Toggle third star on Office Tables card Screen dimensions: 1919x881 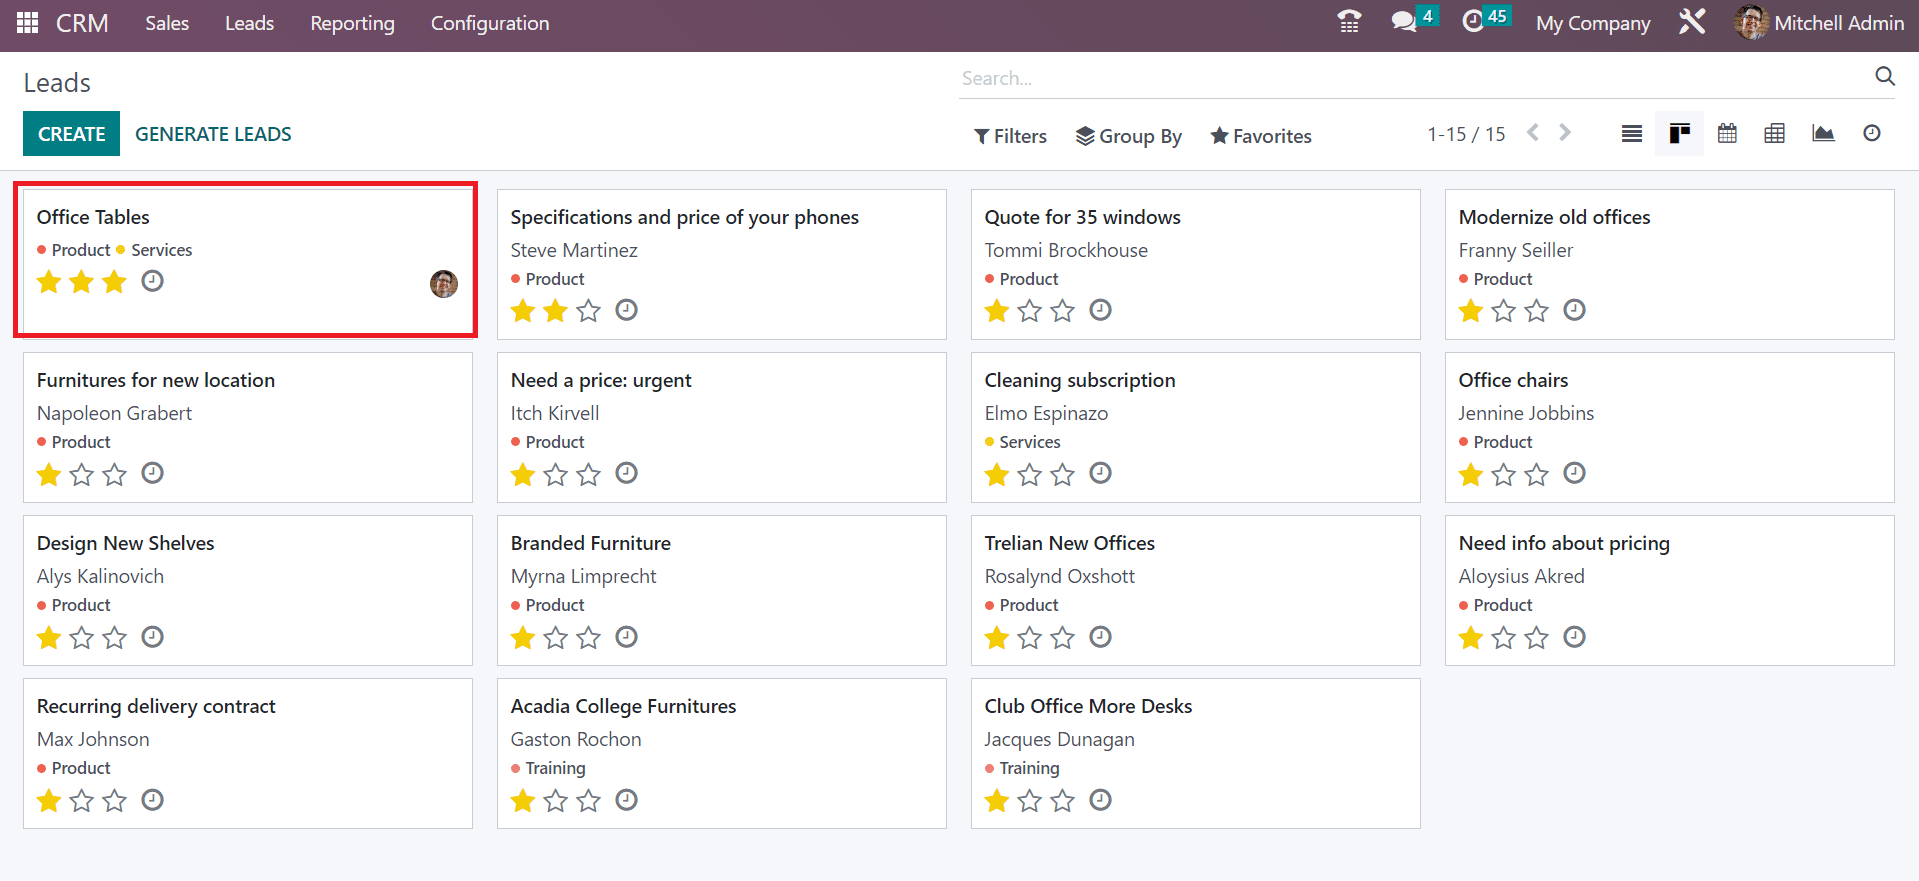click(x=115, y=282)
